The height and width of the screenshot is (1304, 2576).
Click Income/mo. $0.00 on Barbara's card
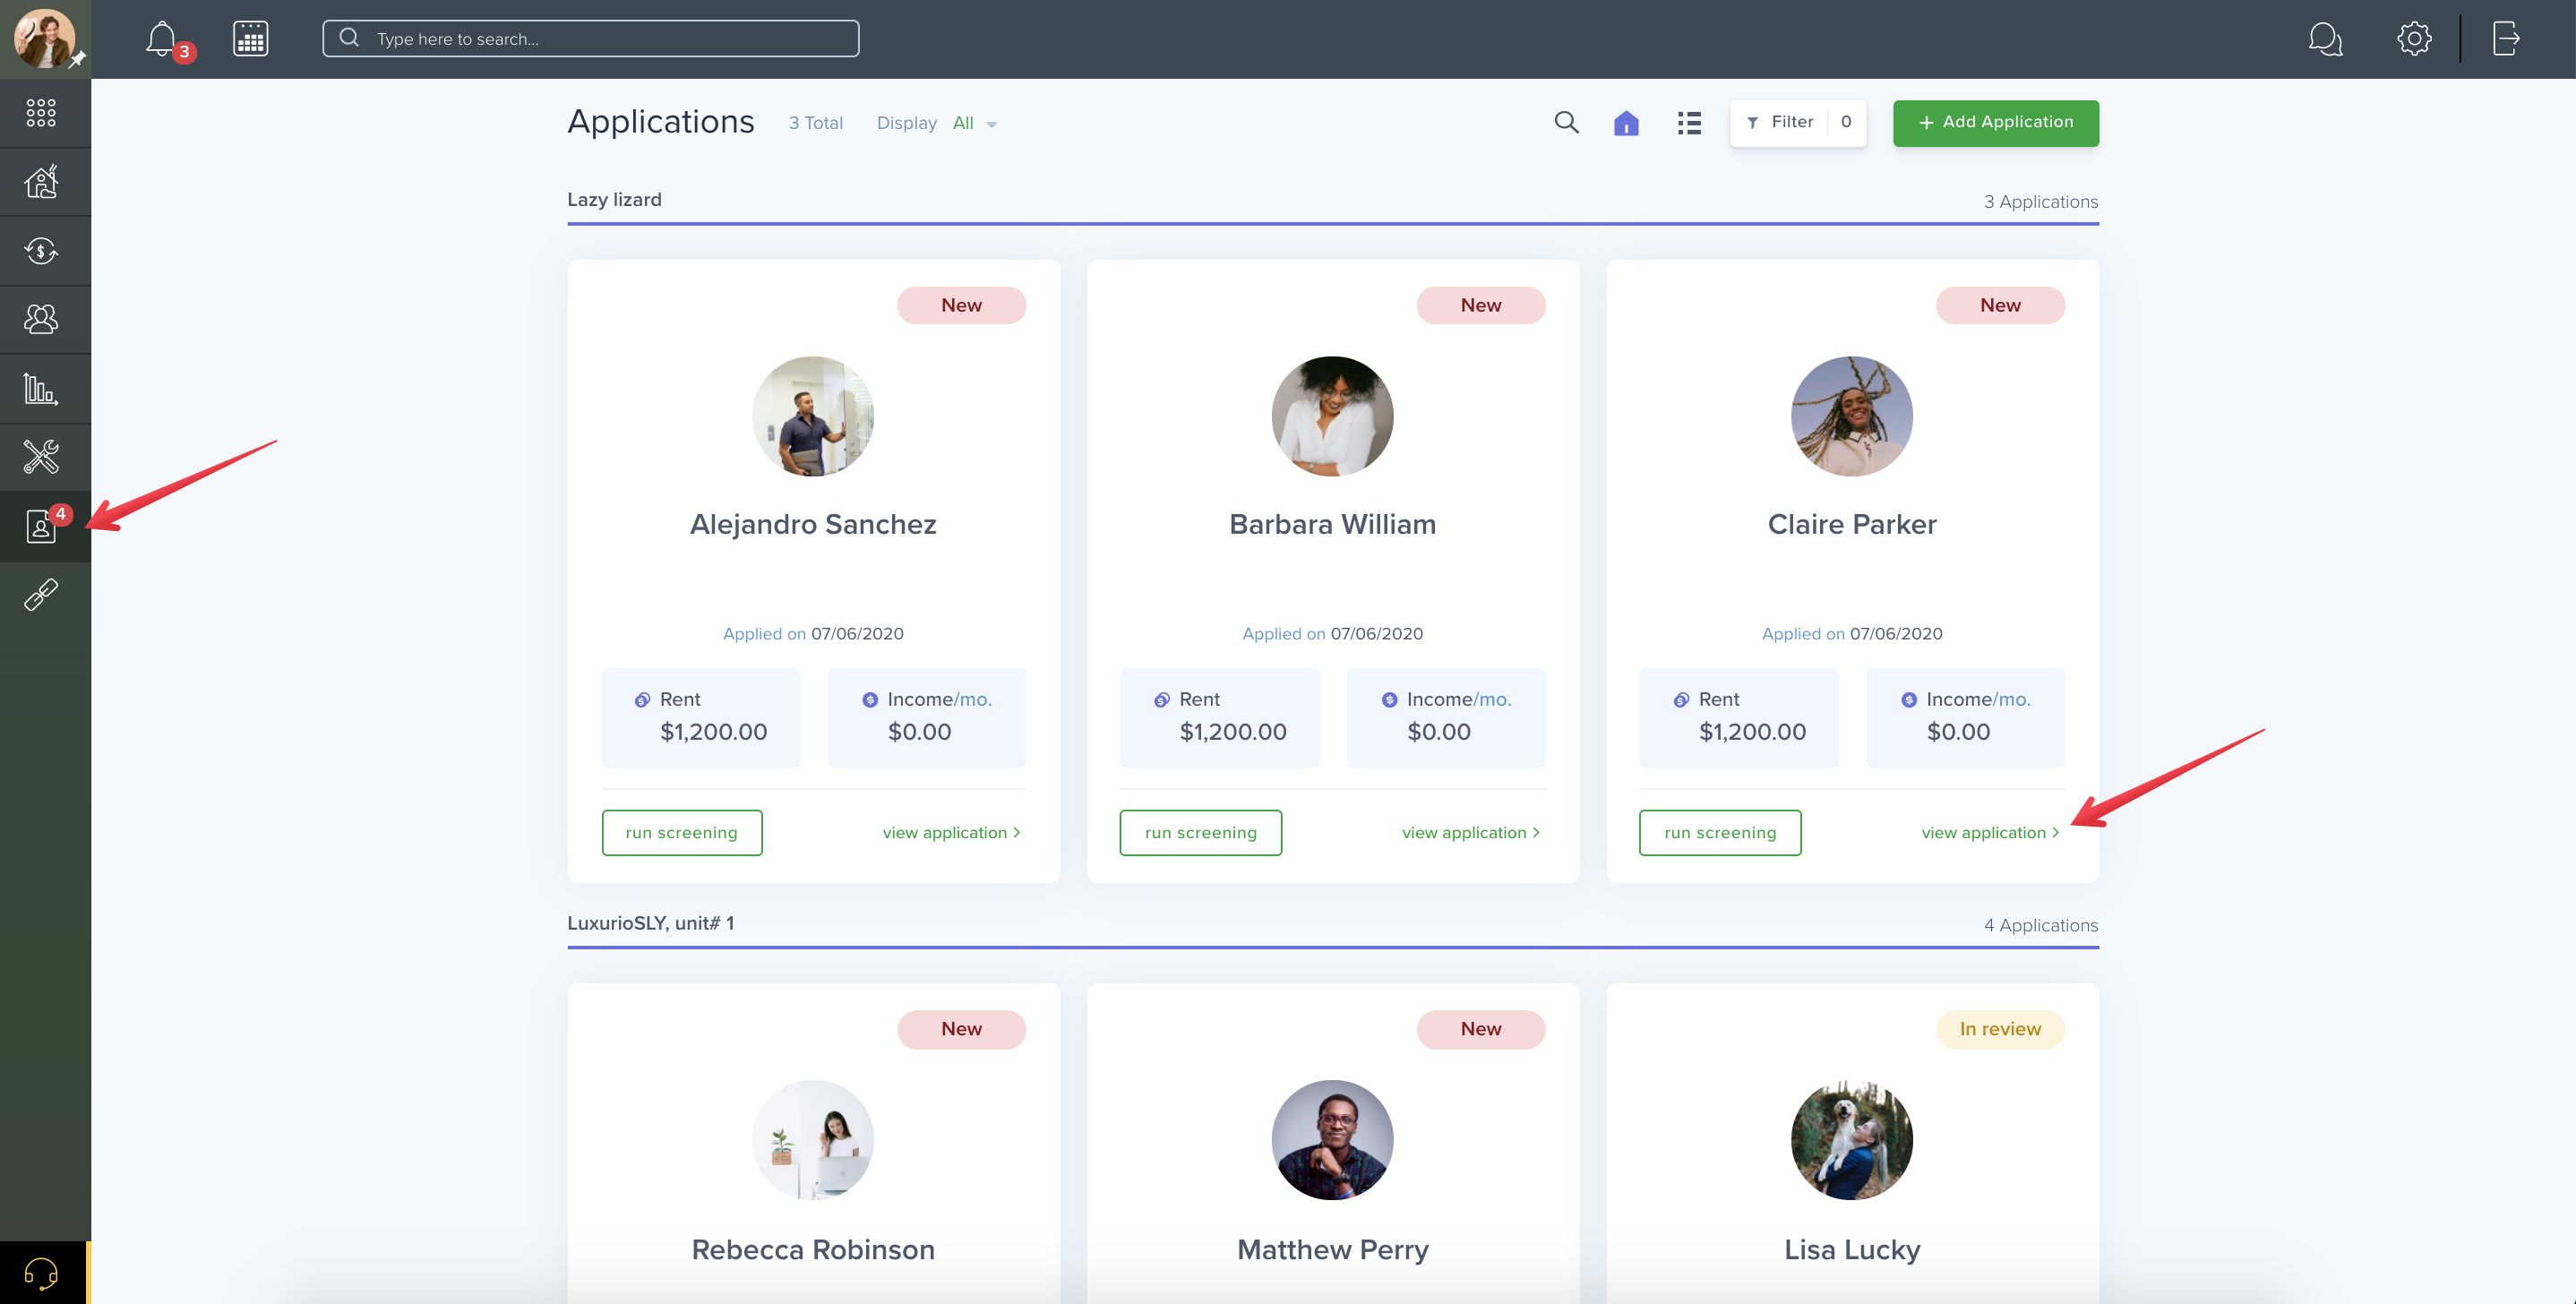point(1446,718)
